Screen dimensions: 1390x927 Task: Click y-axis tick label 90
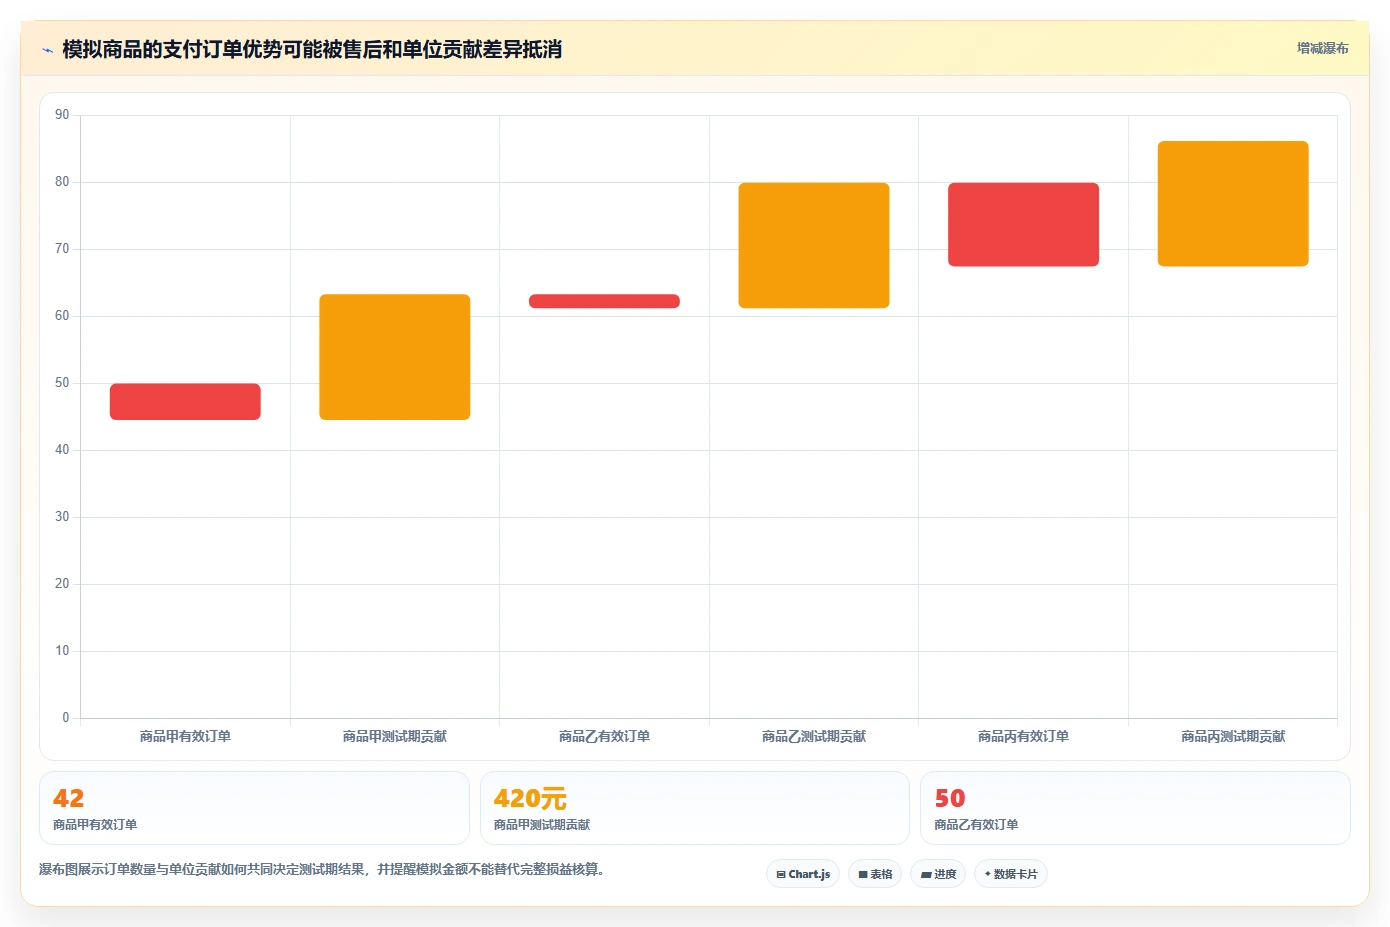coord(62,115)
